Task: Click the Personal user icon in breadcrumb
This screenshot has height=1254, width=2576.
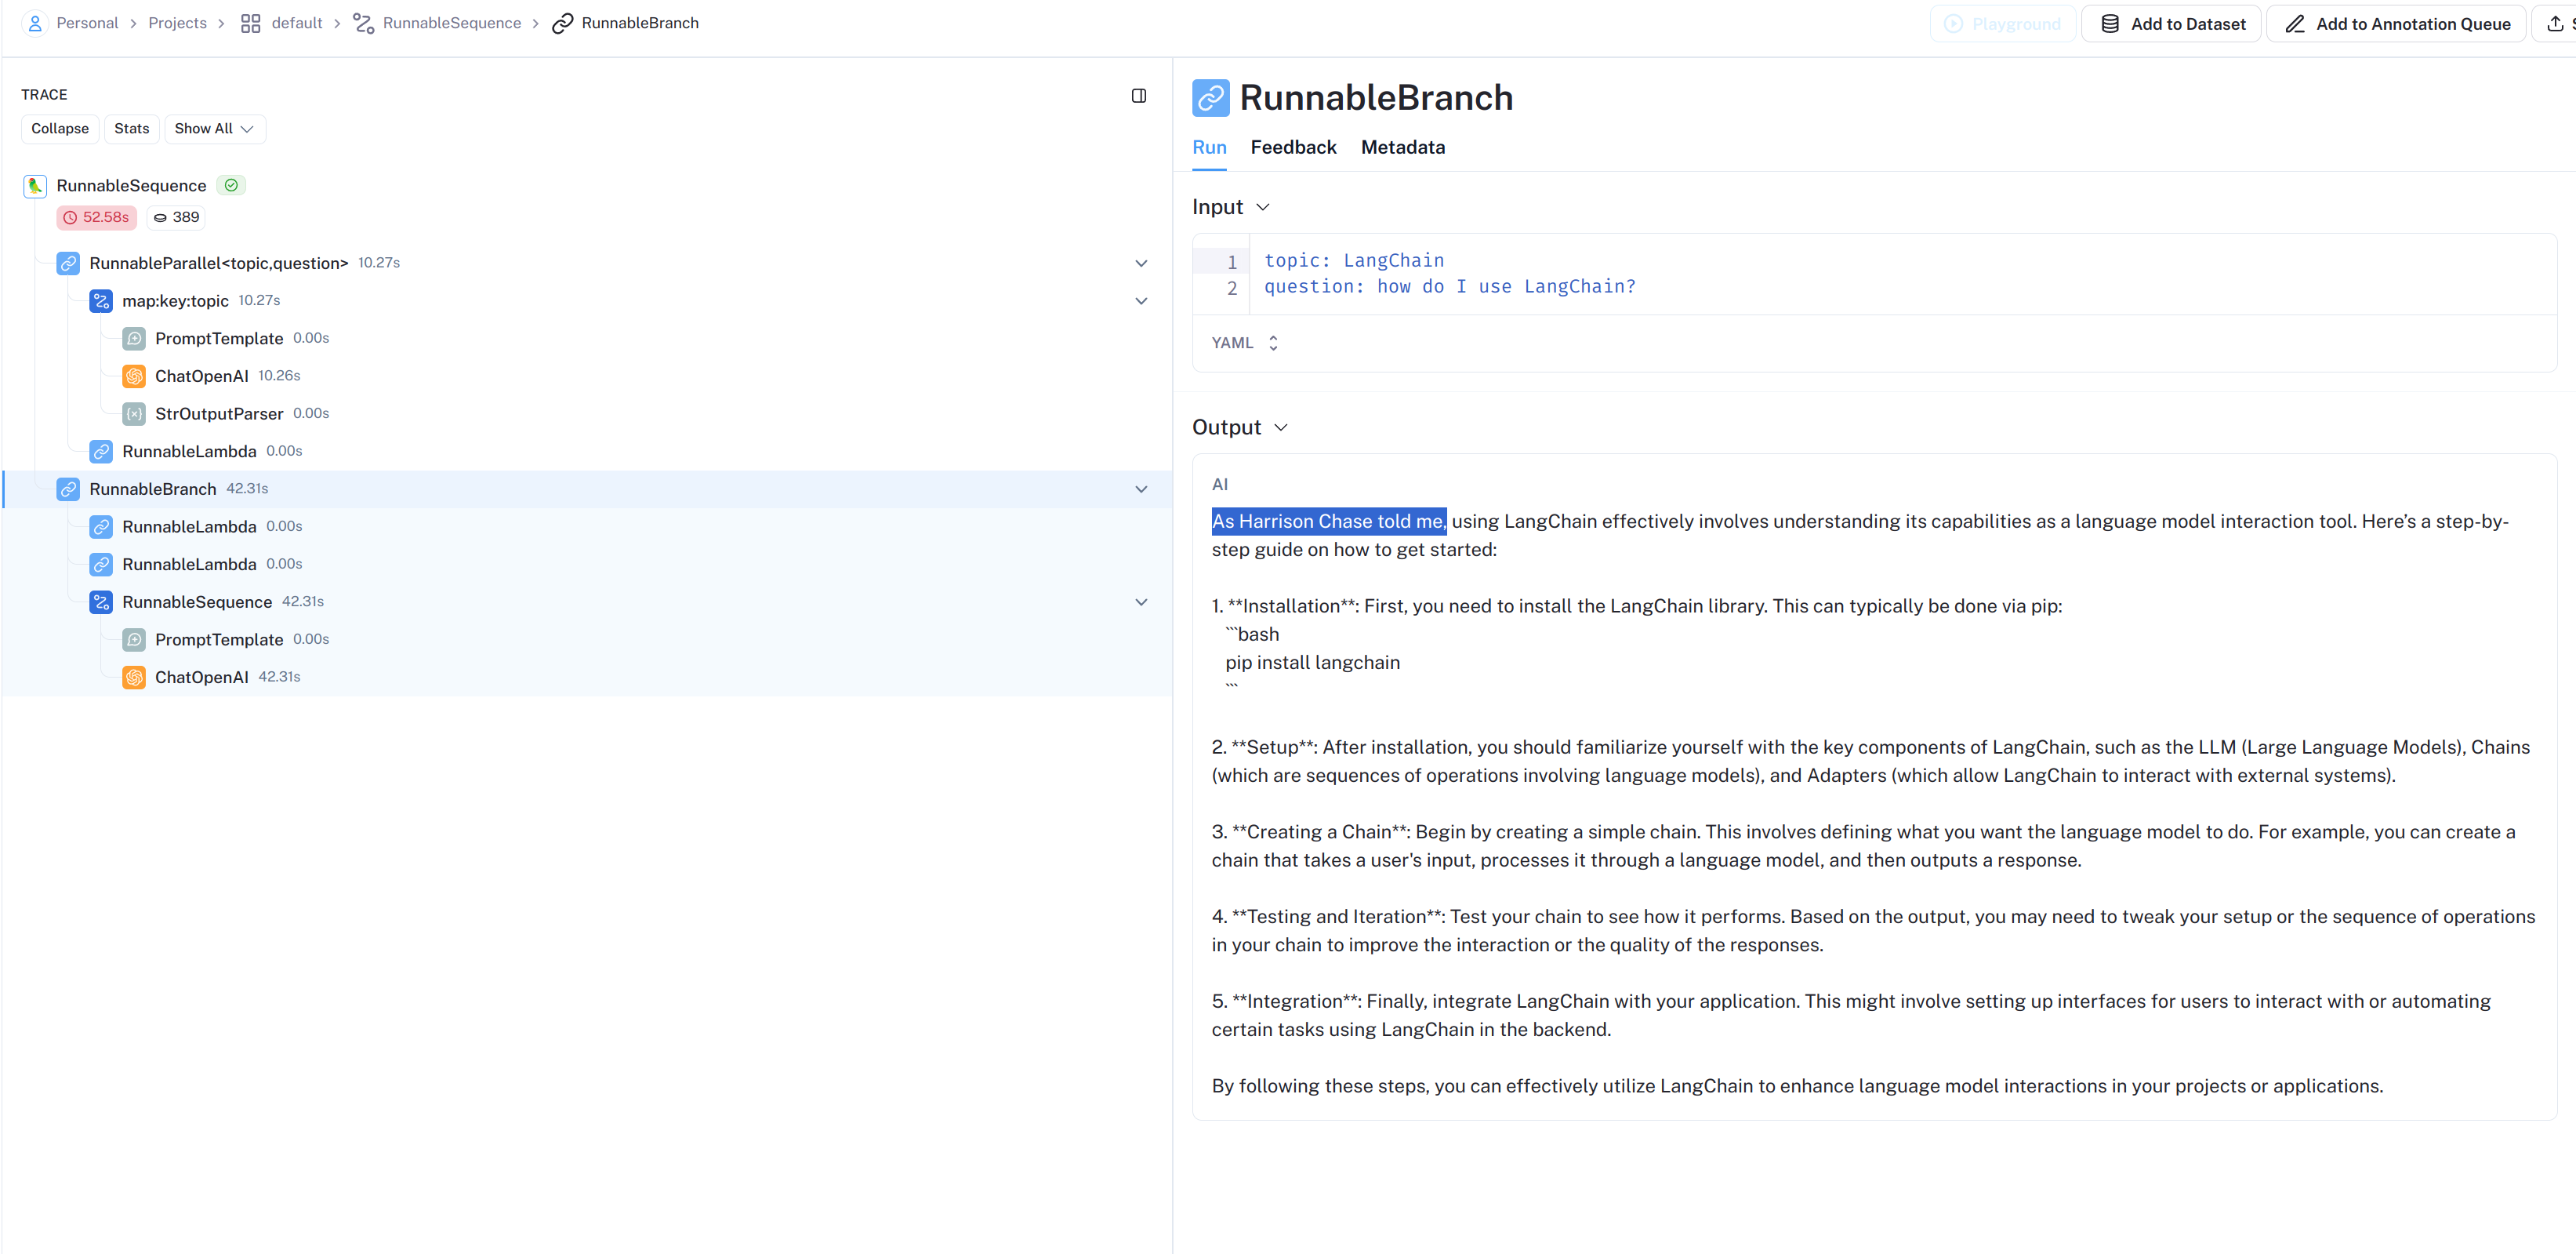Action: pyautogui.click(x=35, y=23)
